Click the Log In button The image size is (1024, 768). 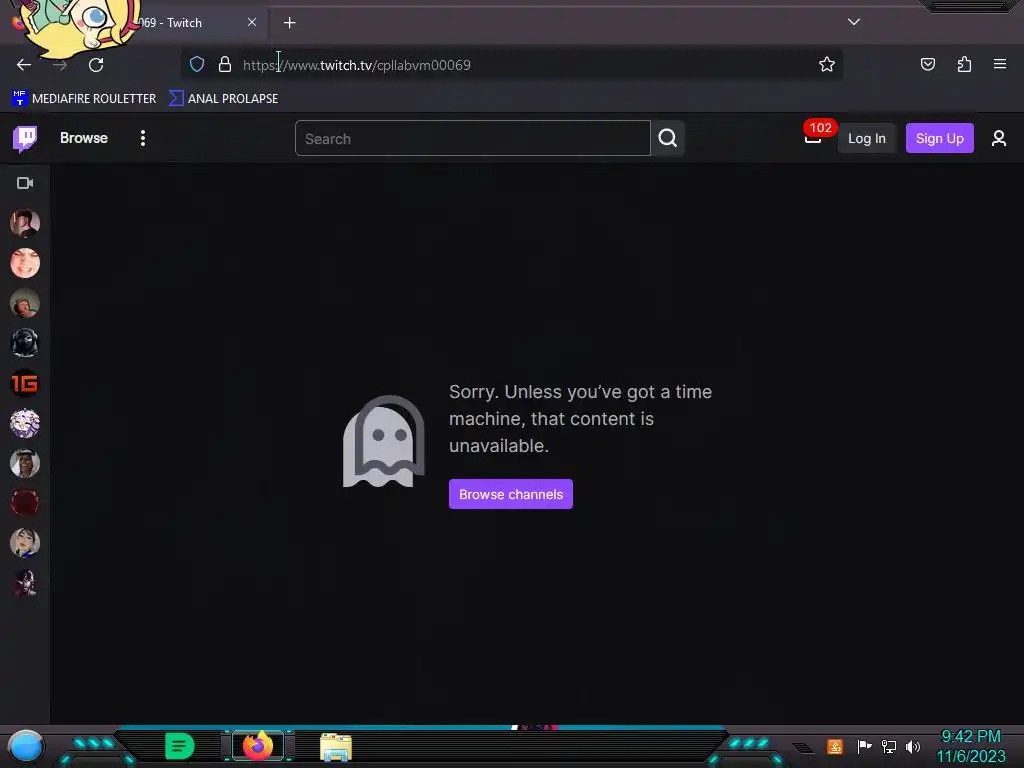(867, 138)
